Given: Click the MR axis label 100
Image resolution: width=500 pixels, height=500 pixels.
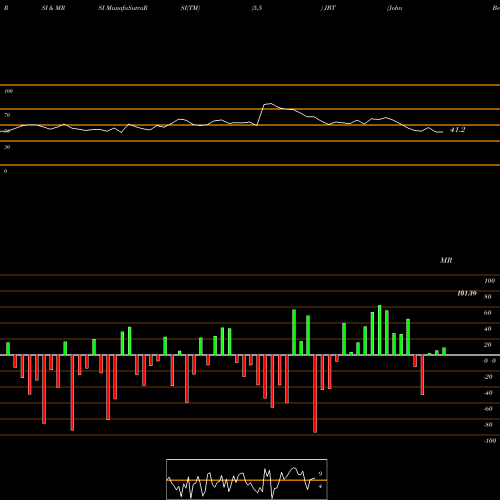Looking at the screenshot, I should pyautogui.click(x=489, y=281).
